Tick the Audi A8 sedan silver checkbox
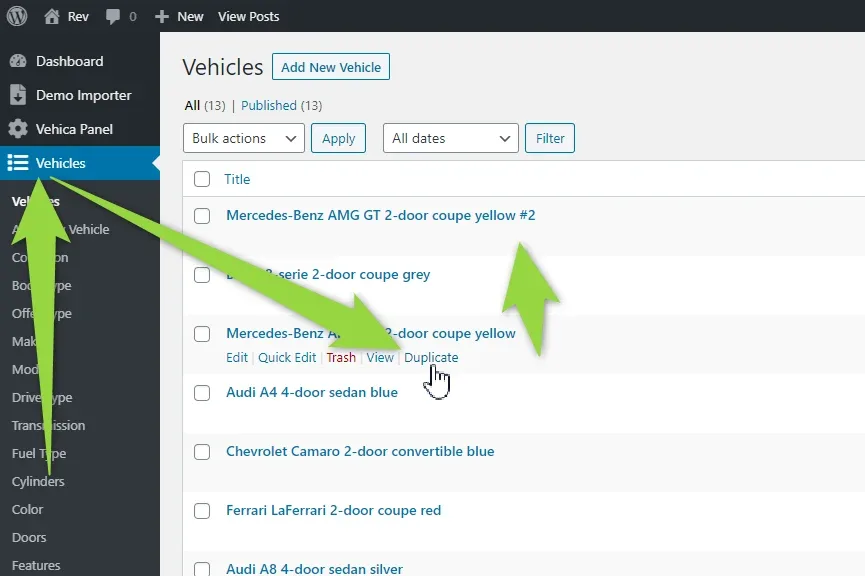865x576 pixels. point(202,569)
